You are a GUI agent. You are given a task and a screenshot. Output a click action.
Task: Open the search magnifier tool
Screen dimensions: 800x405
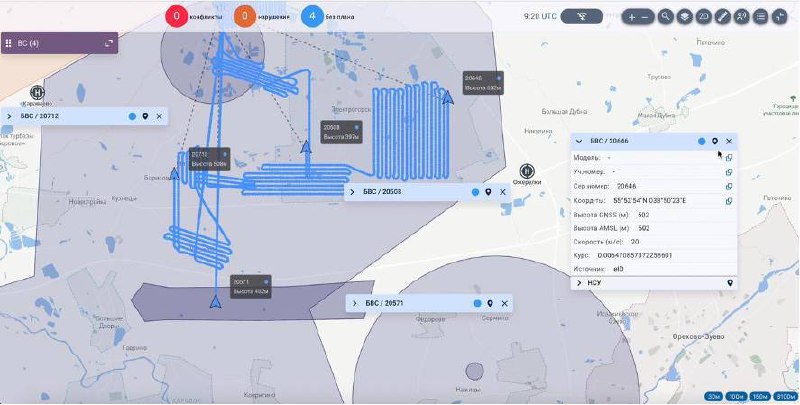[665, 16]
